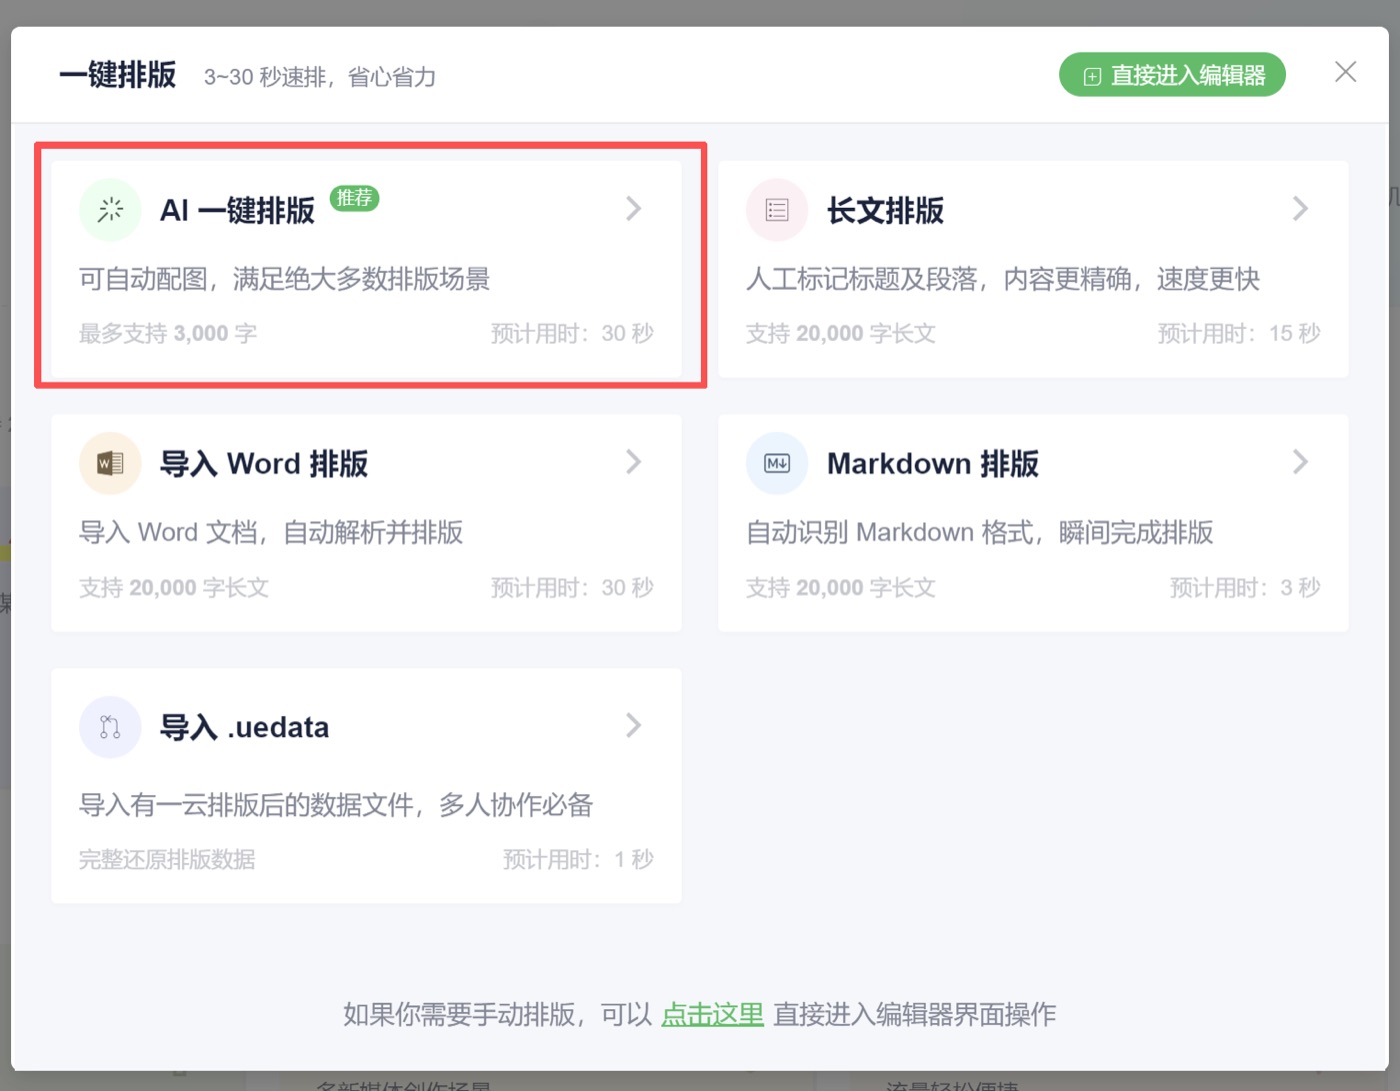Viewport: 1400px width, 1091px height.
Task: Open Markdown 排版 via its chevron arrow
Action: [1300, 462]
